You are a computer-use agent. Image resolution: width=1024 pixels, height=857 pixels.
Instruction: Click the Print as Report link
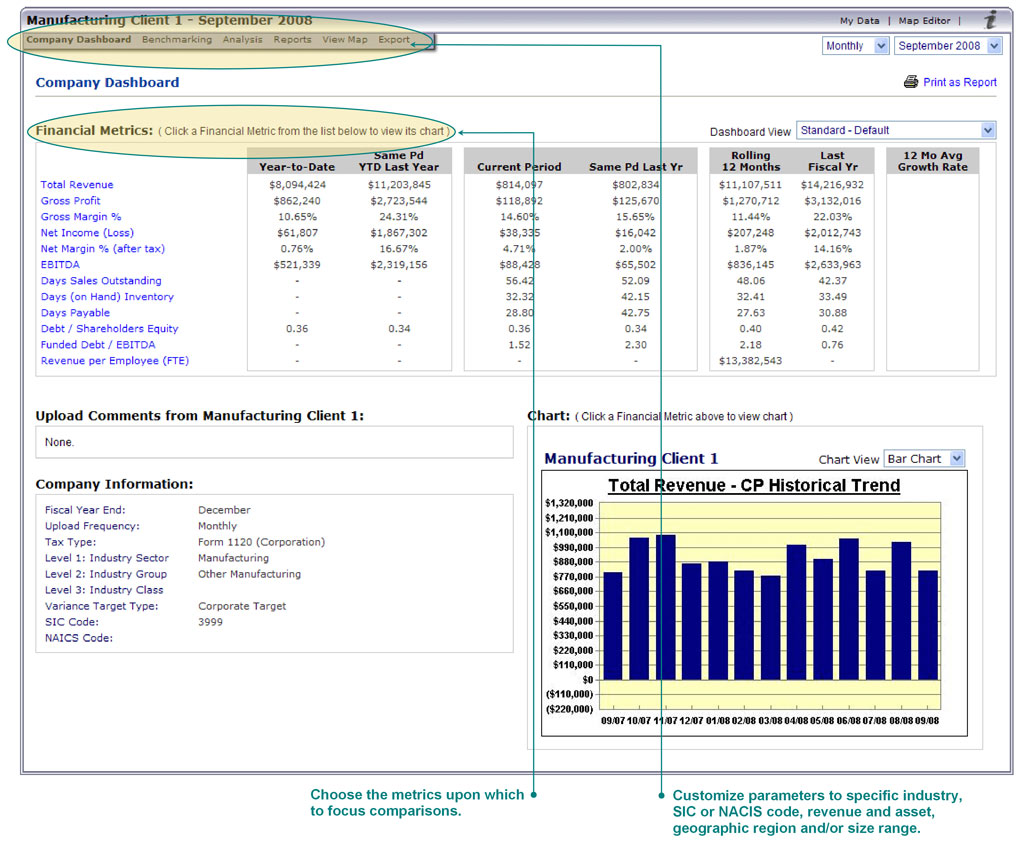point(959,82)
